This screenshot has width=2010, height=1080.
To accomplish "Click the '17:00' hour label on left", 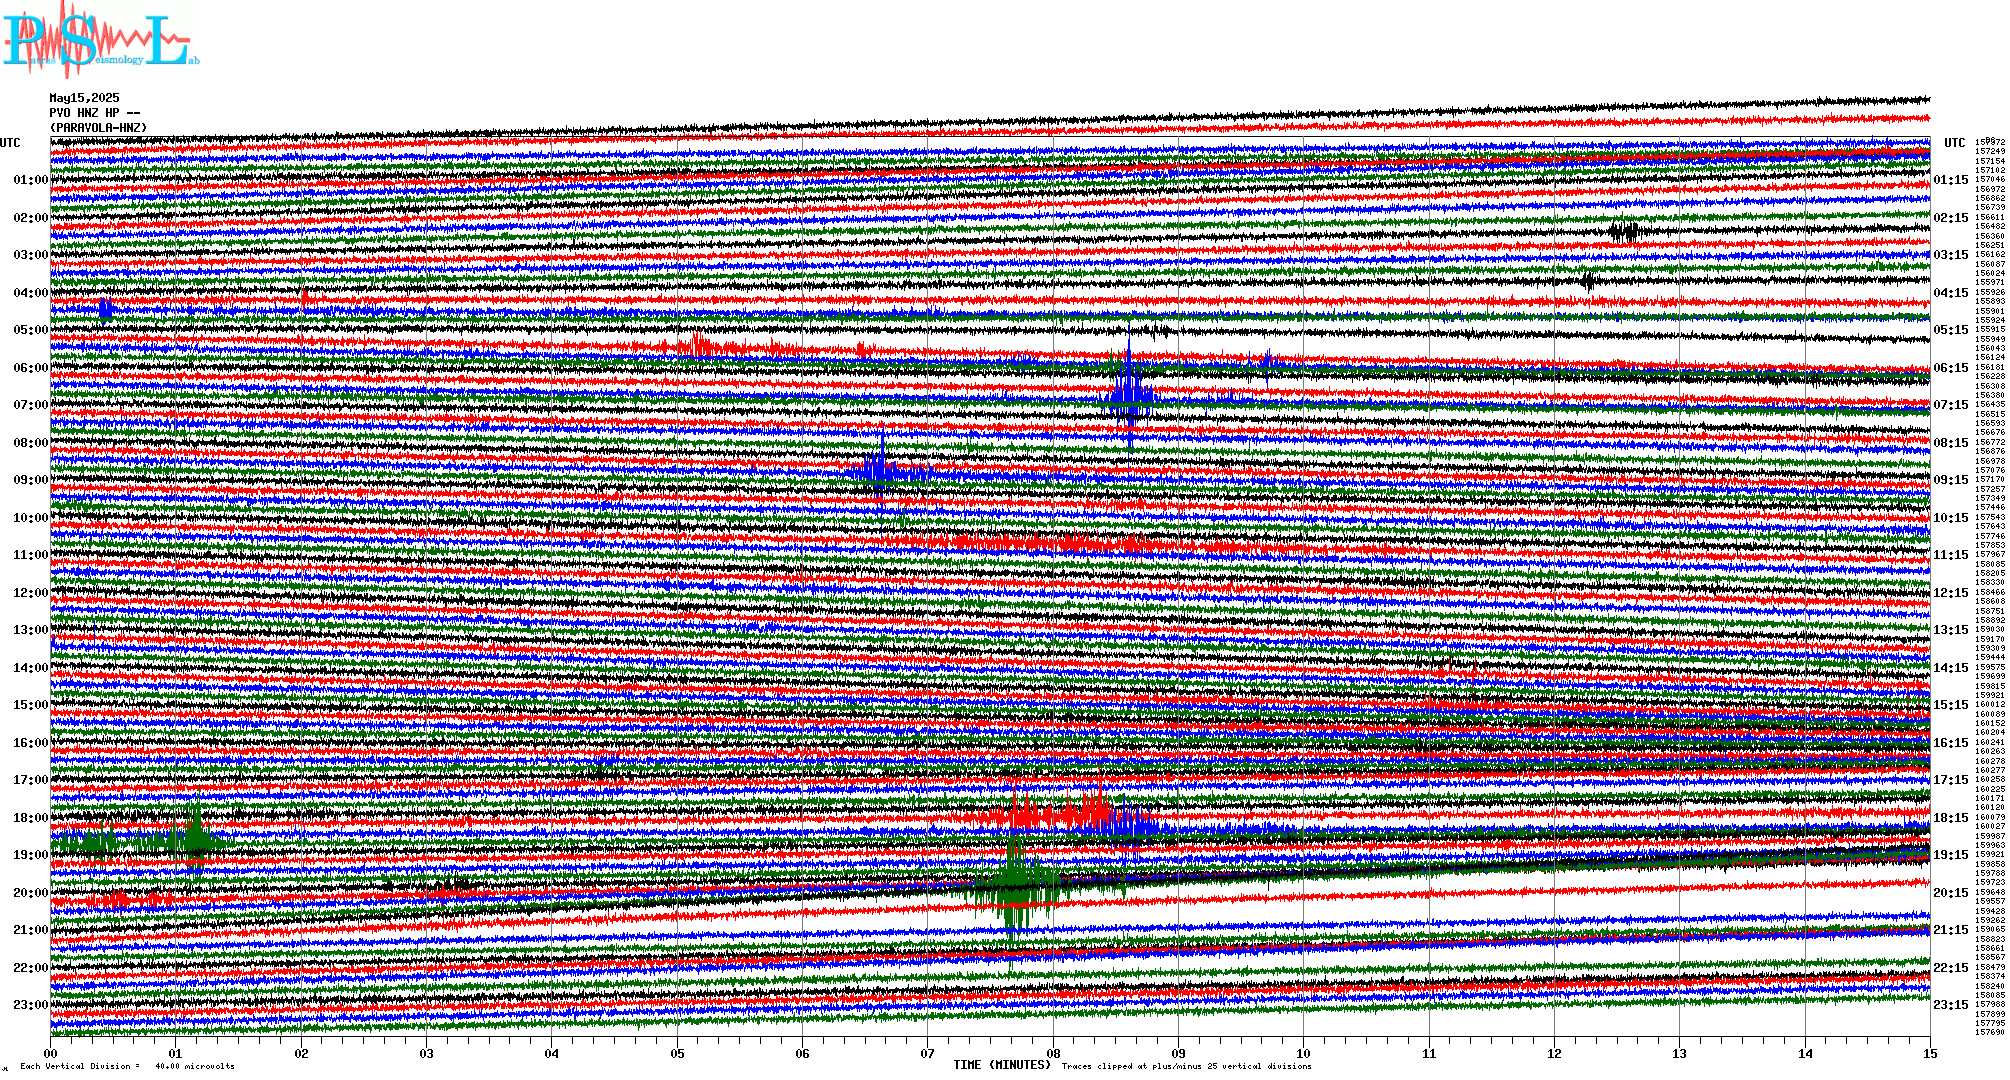I will [x=31, y=780].
